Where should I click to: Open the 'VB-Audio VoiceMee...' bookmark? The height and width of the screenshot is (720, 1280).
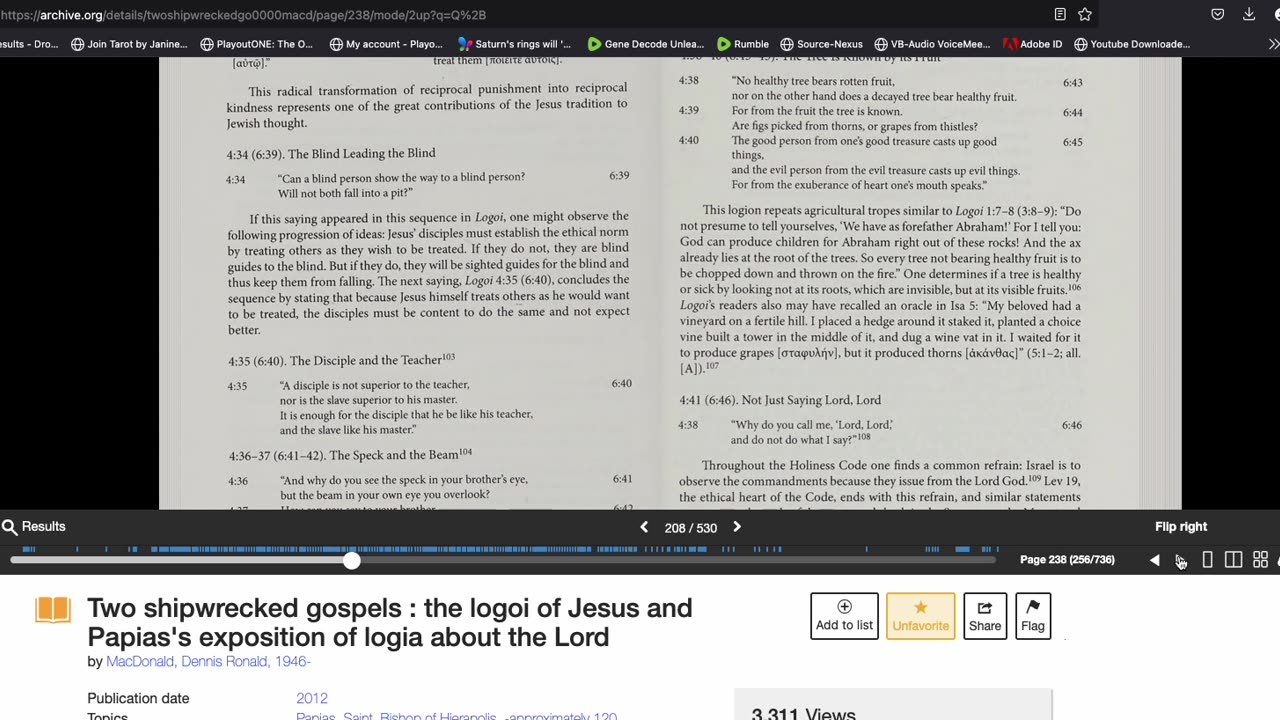click(x=932, y=44)
